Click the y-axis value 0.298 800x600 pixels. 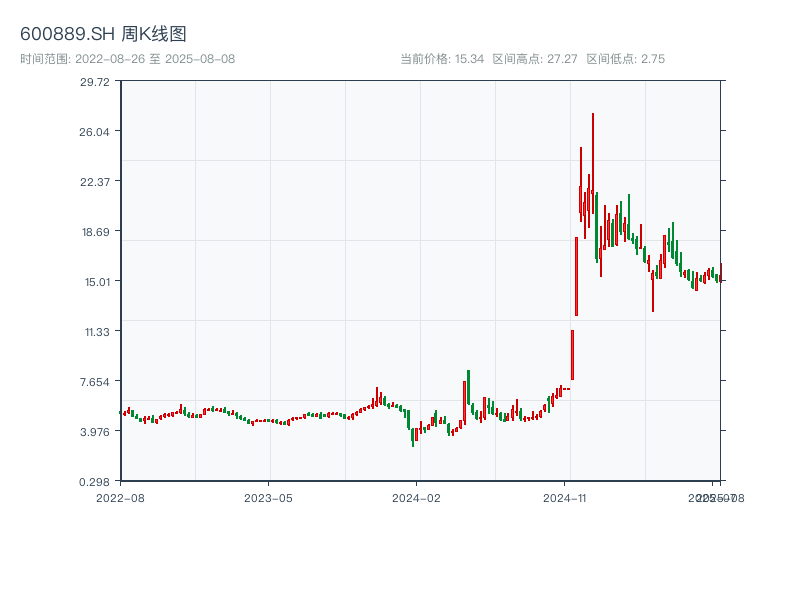coord(94,482)
